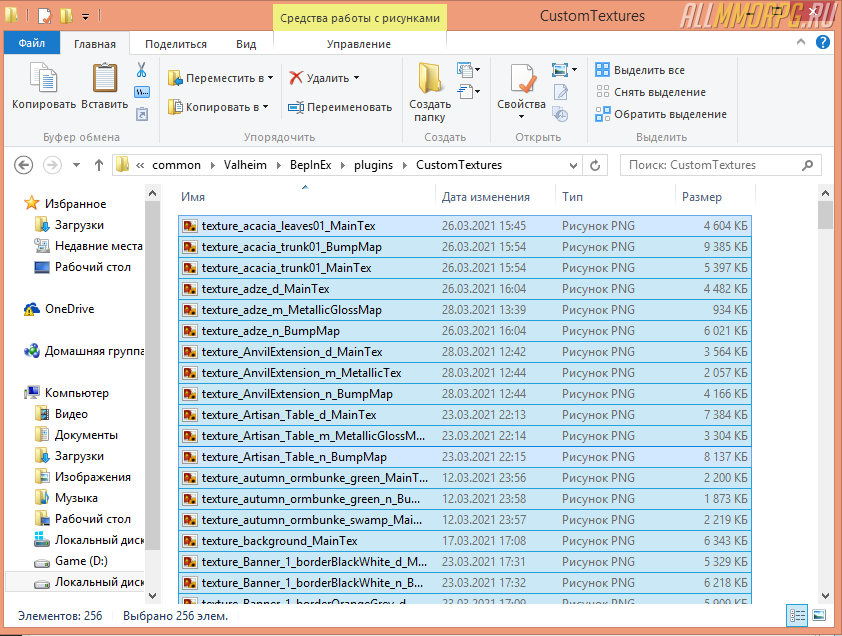Go up one folder level

(x=98, y=165)
